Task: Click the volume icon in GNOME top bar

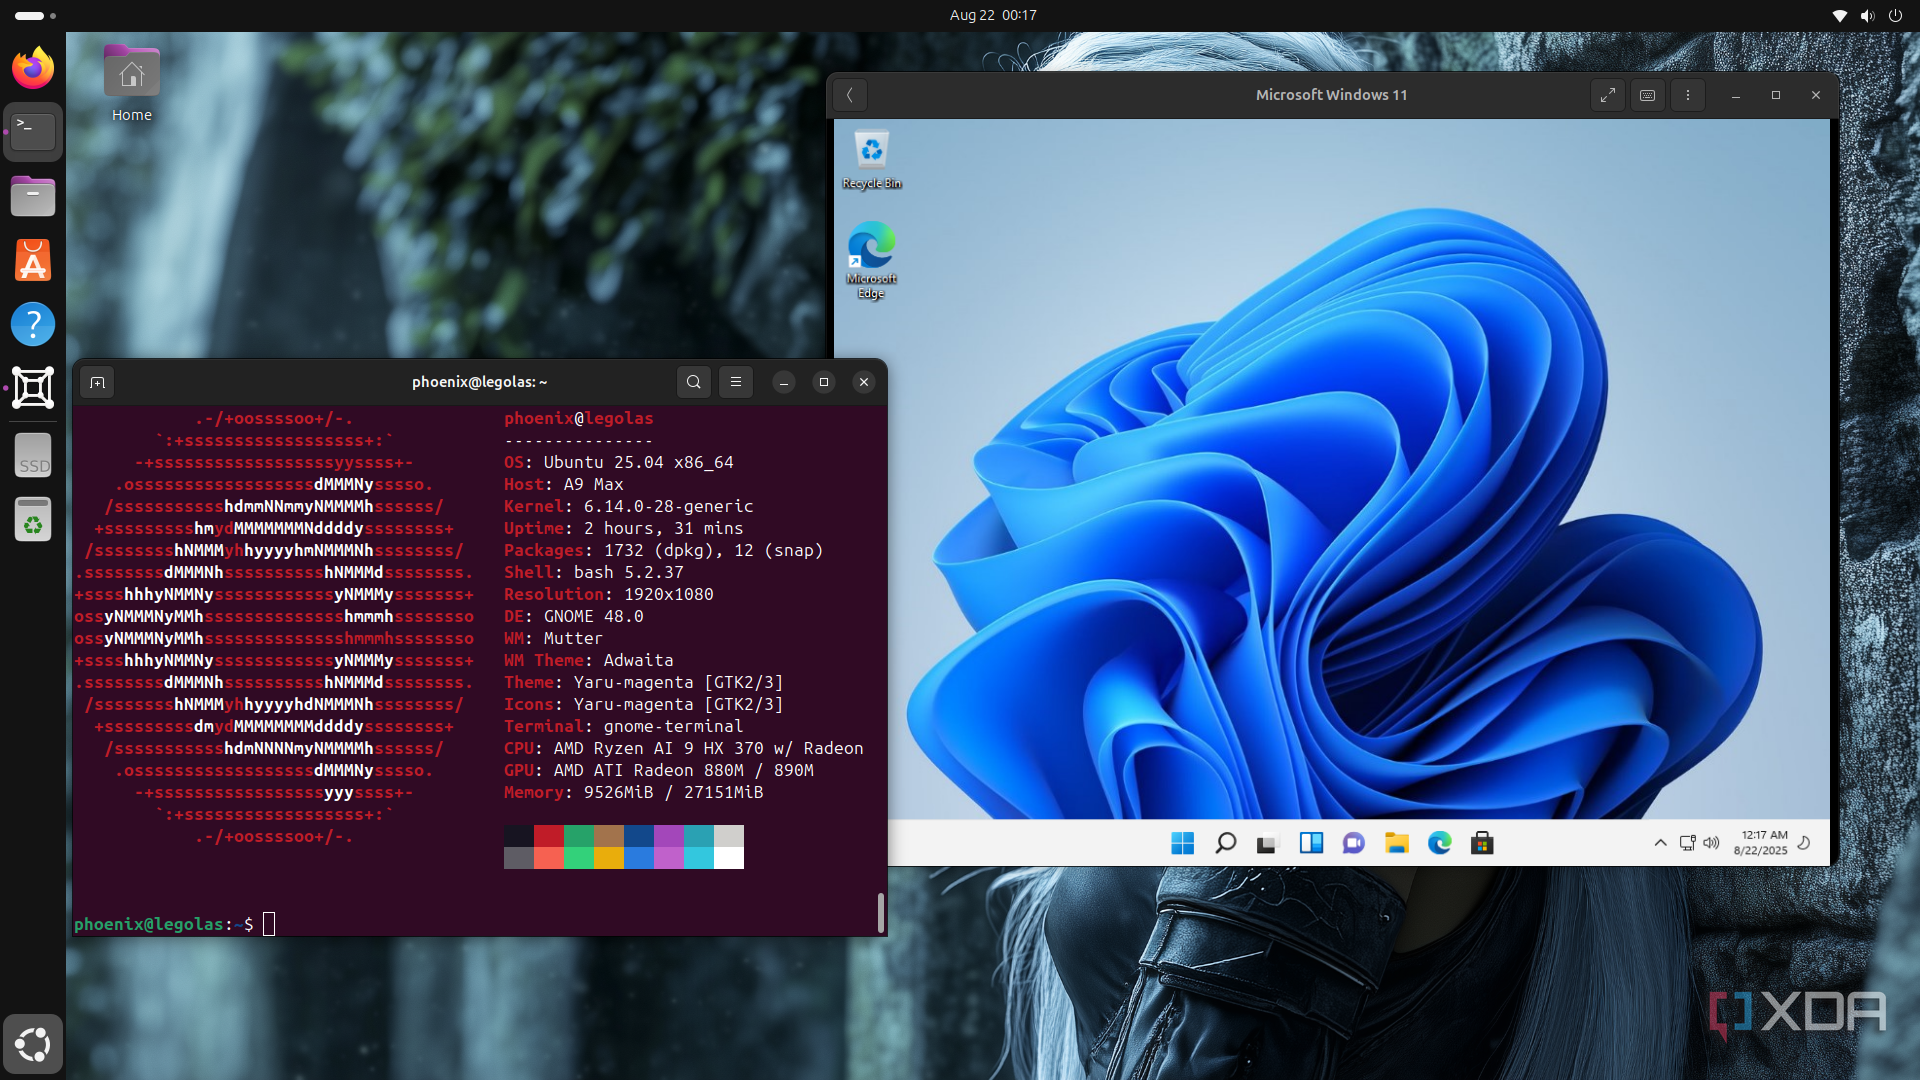Action: (x=1867, y=15)
